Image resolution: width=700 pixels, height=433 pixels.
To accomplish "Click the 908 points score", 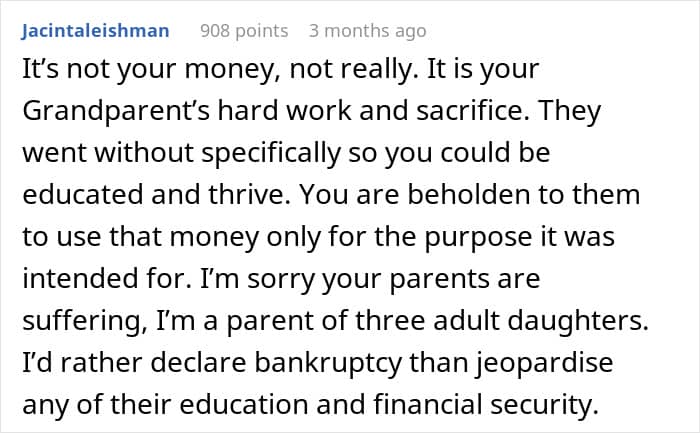I will pyautogui.click(x=244, y=31).
